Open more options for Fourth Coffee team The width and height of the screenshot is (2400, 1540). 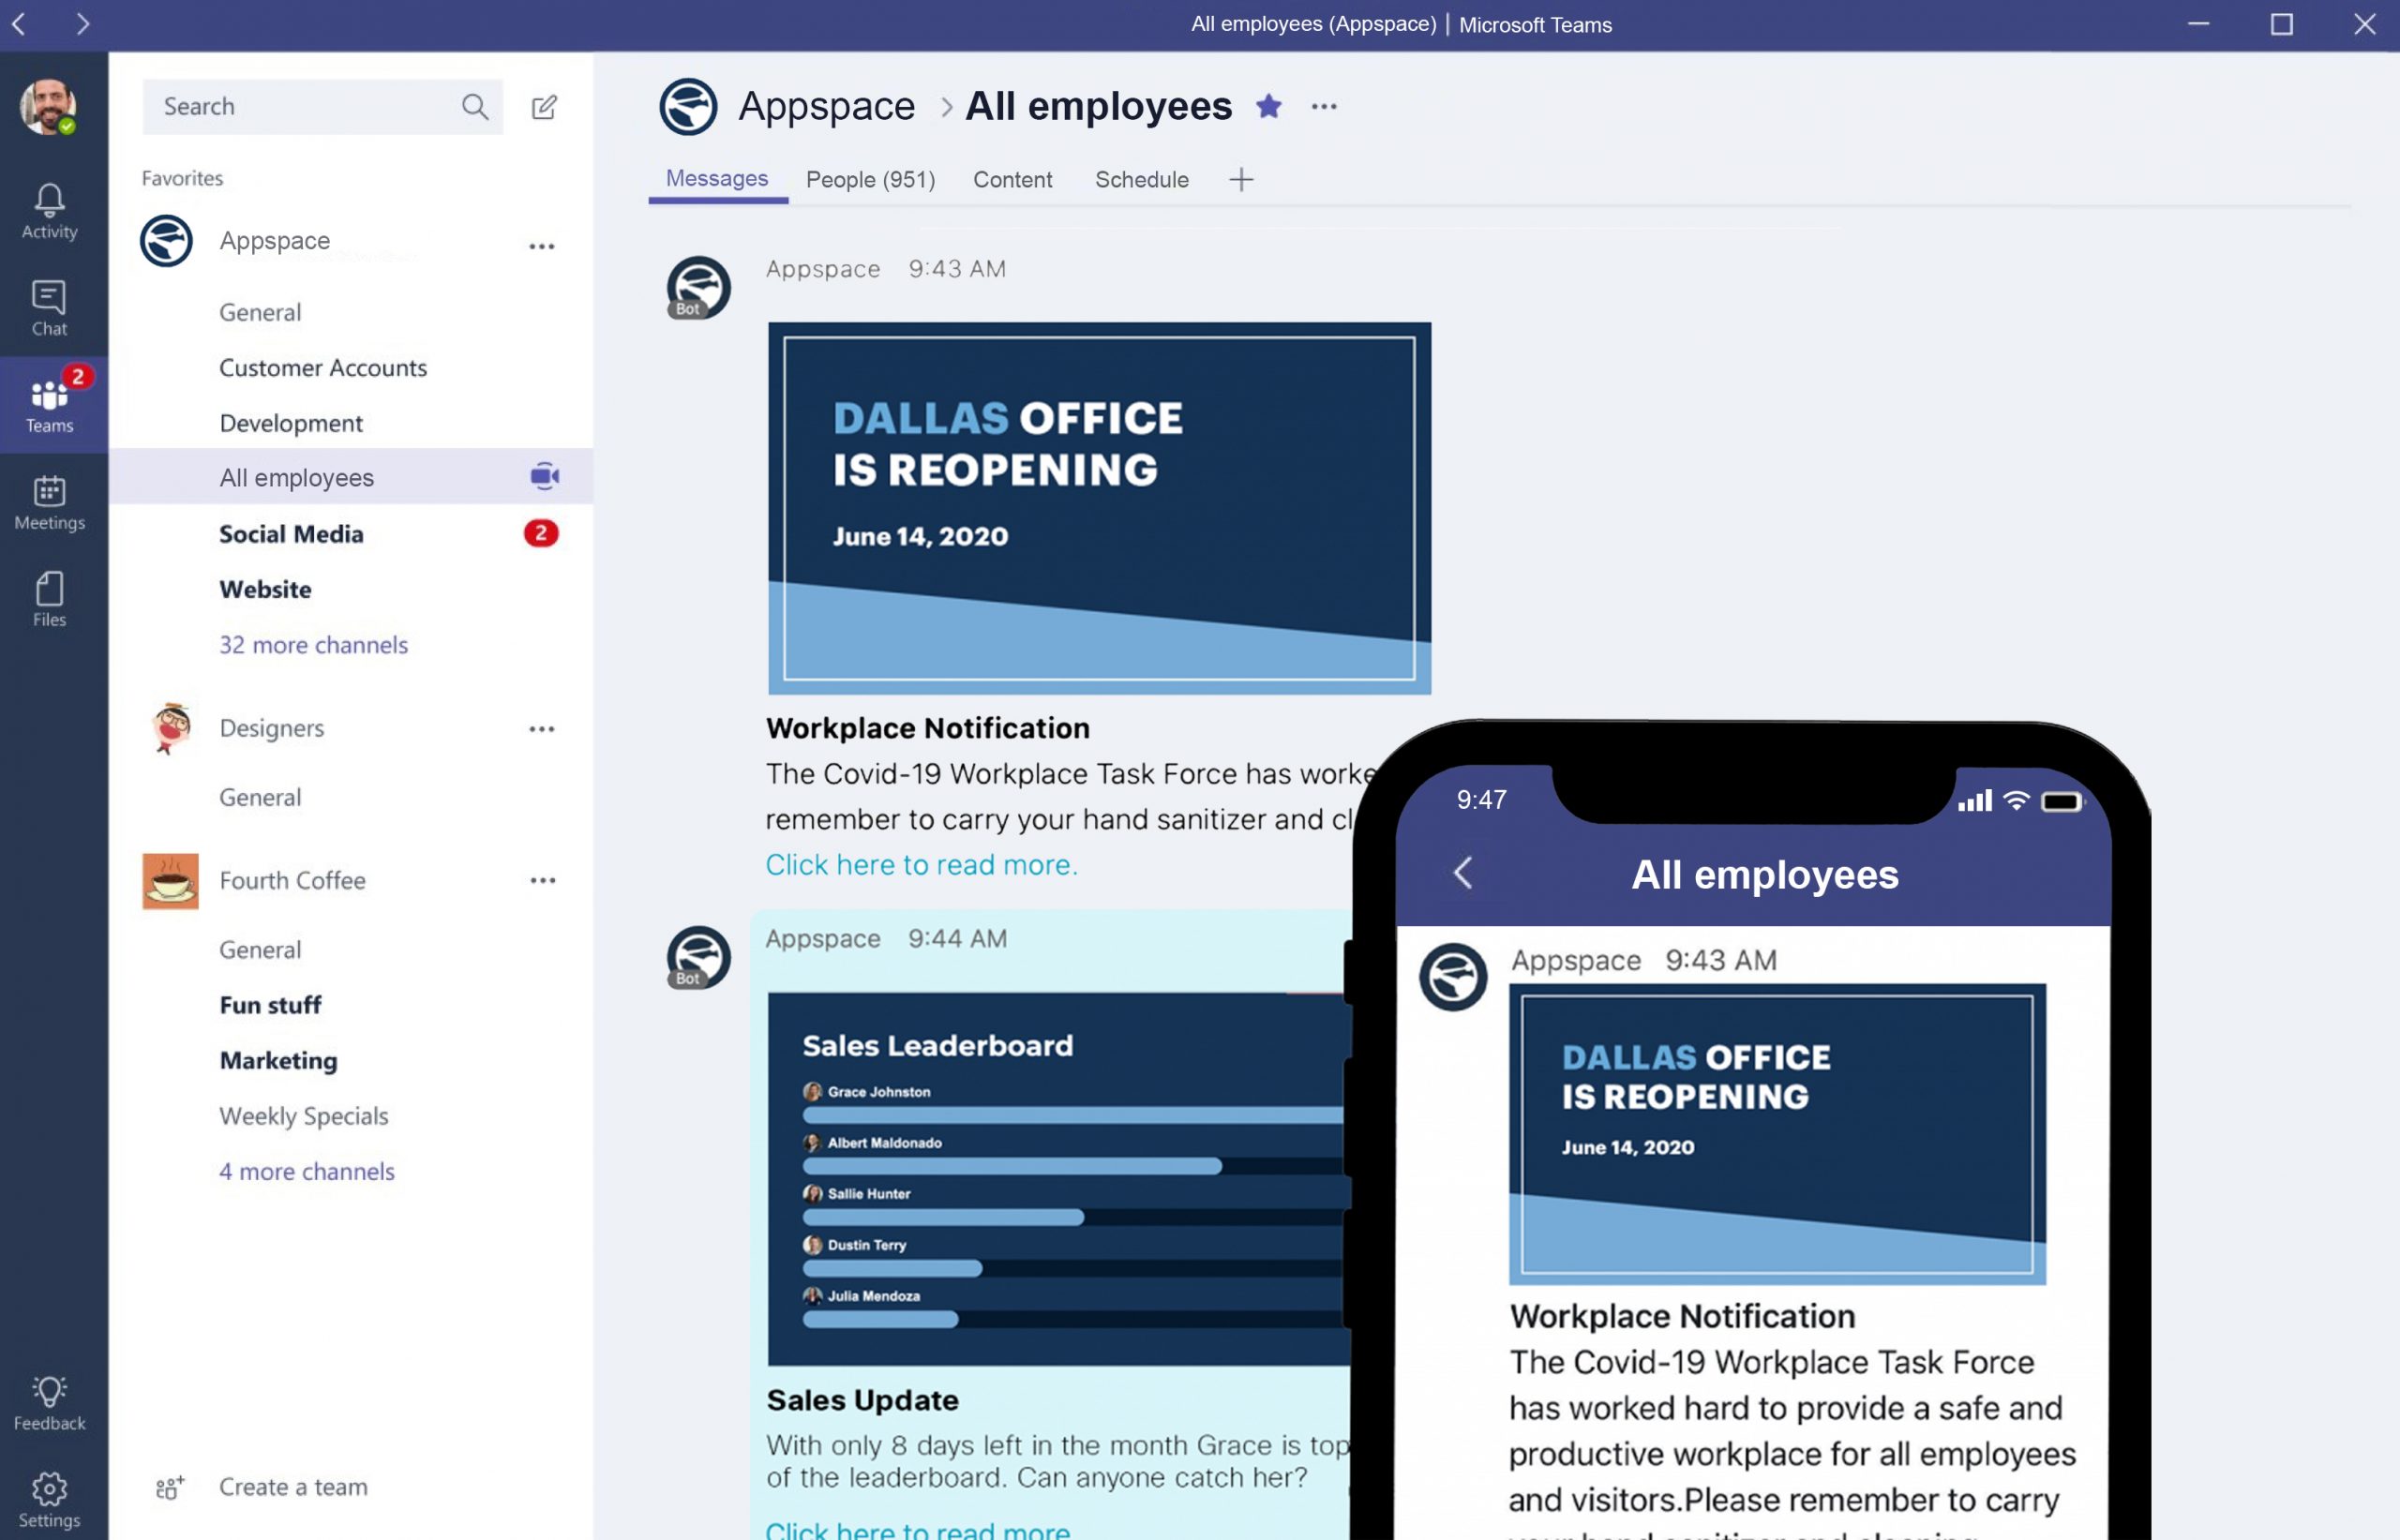pyautogui.click(x=543, y=880)
